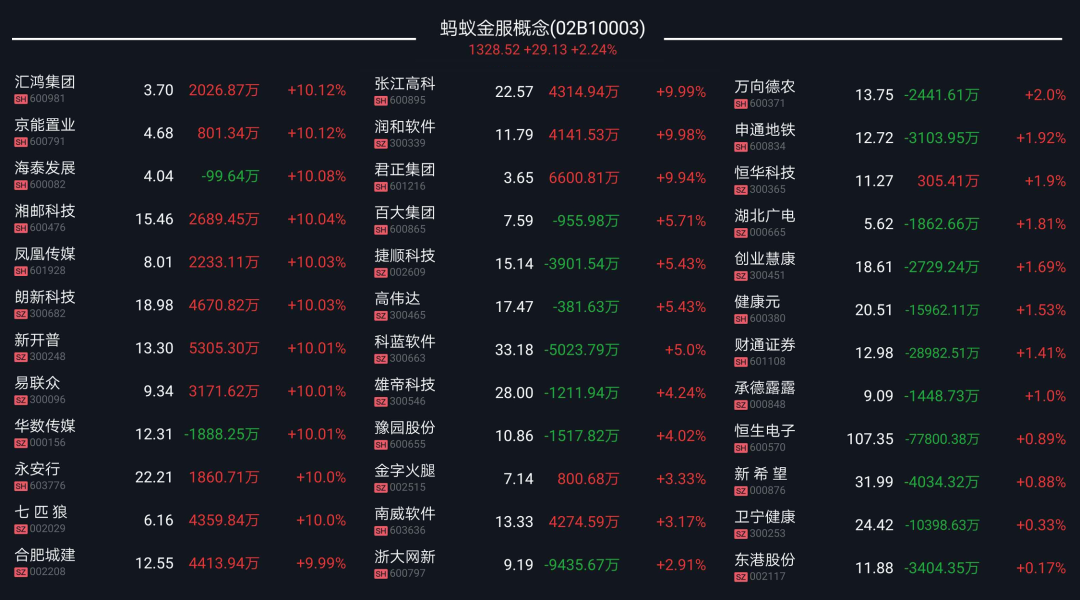The image size is (1080, 600).
Task: Click the SZ badge under 朗新科技
Action: click(x=21, y=314)
